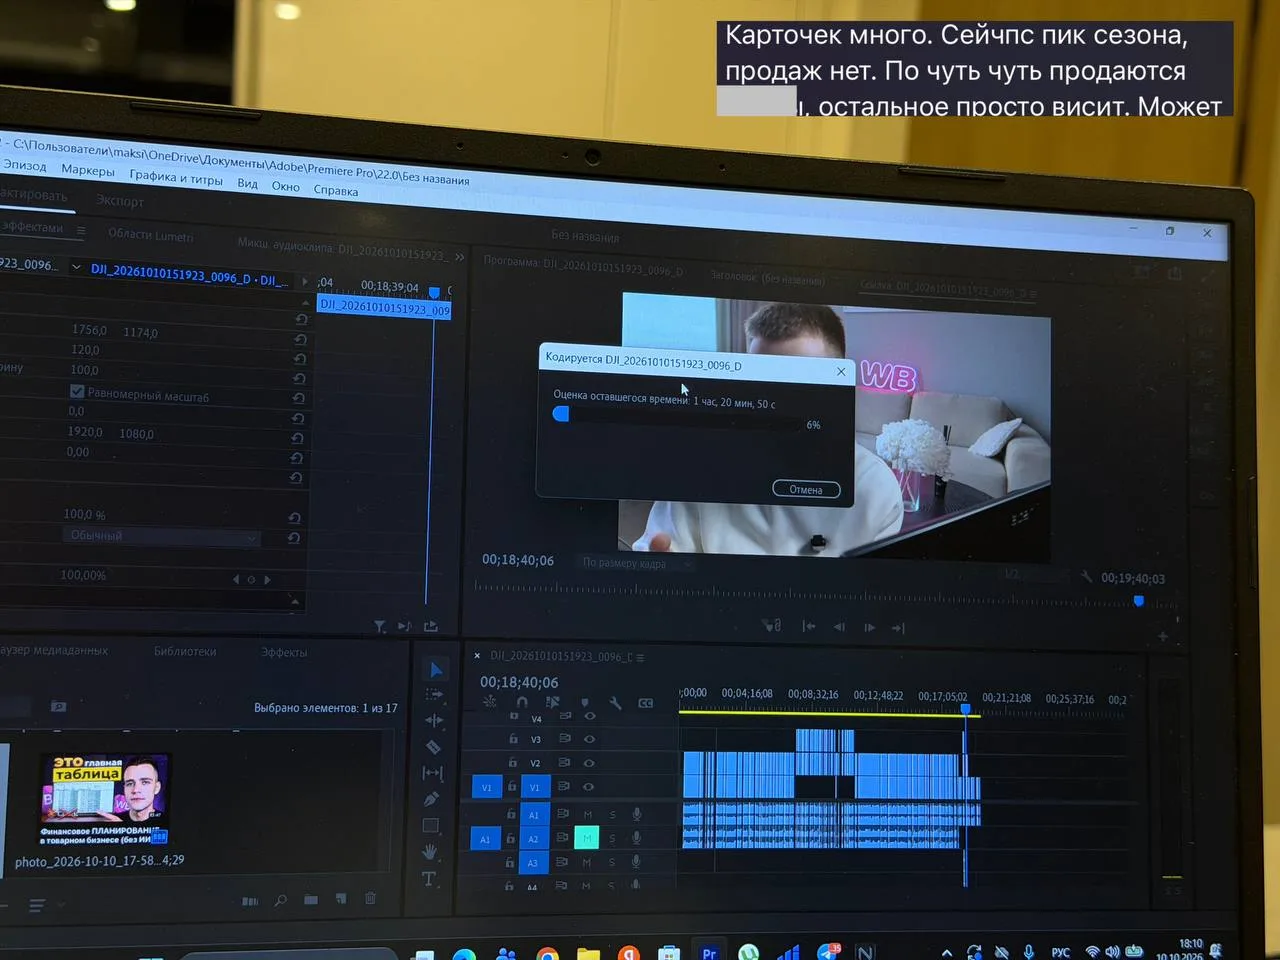This screenshot has width=1280, height=960.
Task: Toggle visibility eye for track V1
Action: [x=588, y=787]
